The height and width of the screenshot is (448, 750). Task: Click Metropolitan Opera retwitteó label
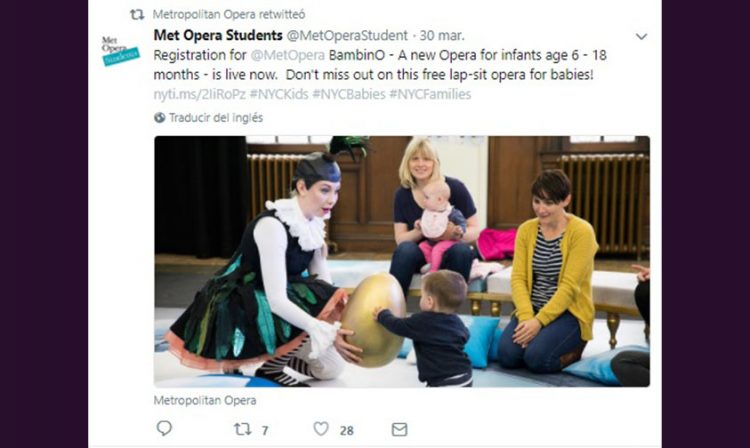click(x=229, y=14)
